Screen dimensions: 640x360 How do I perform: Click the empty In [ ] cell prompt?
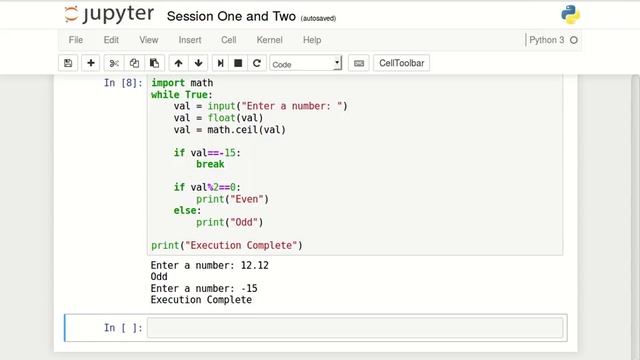click(123, 328)
